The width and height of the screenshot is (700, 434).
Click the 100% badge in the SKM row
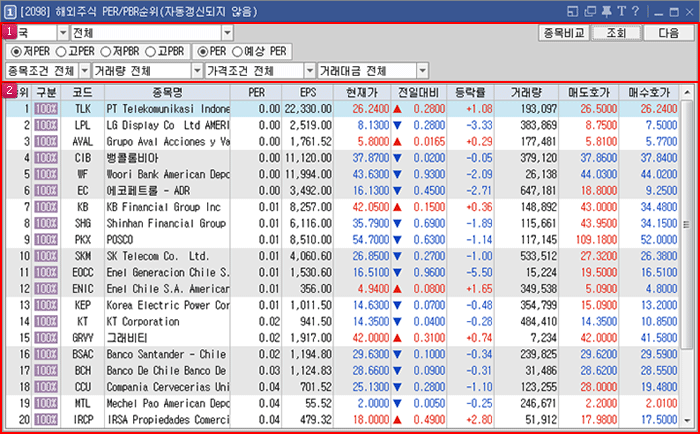pyautogui.click(x=46, y=256)
